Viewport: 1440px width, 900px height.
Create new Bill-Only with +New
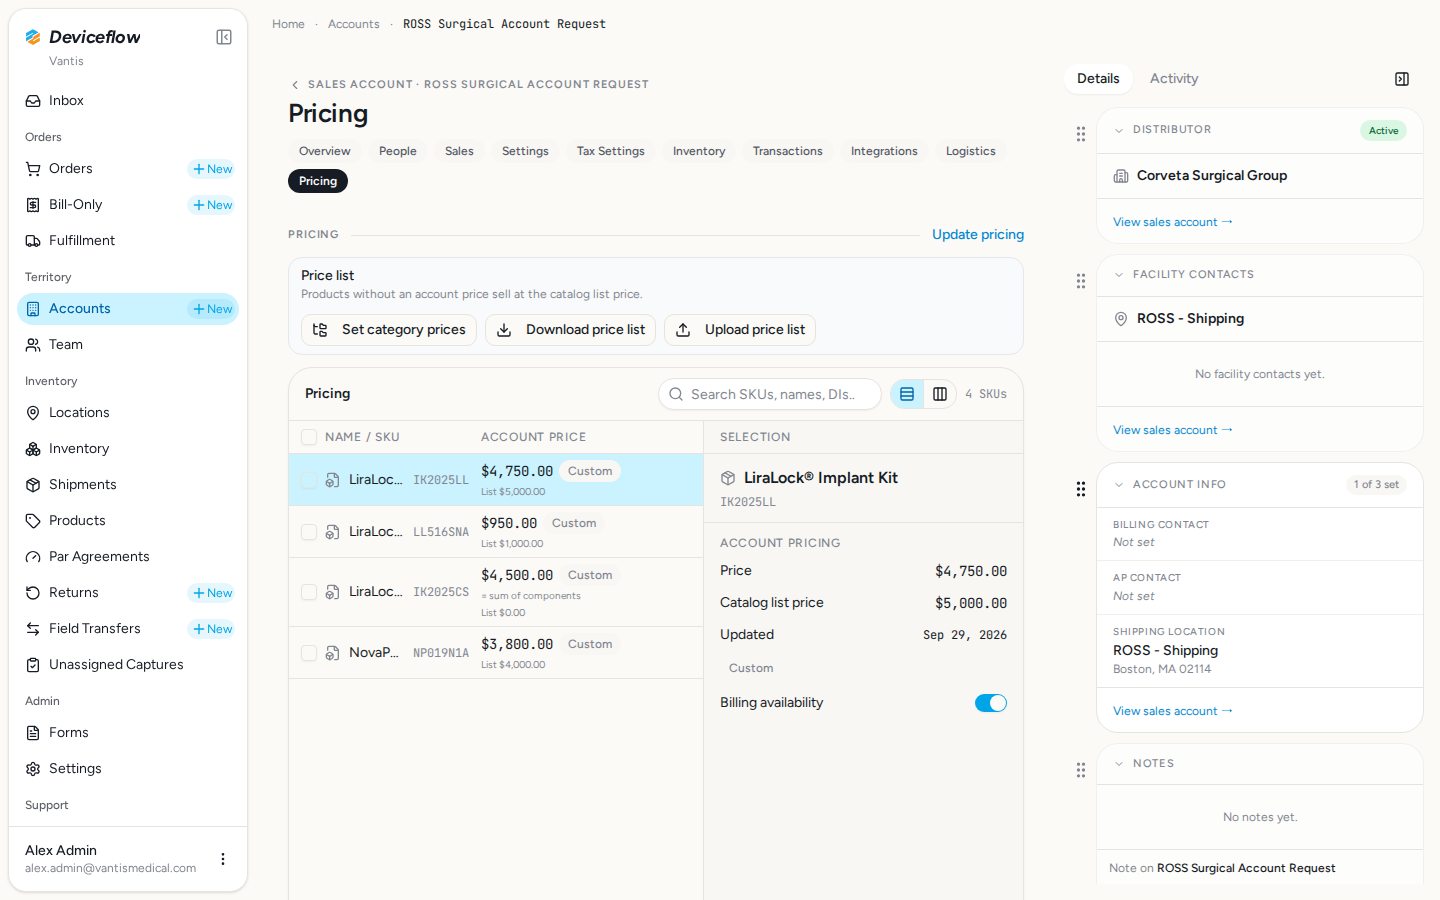click(212, 205)
